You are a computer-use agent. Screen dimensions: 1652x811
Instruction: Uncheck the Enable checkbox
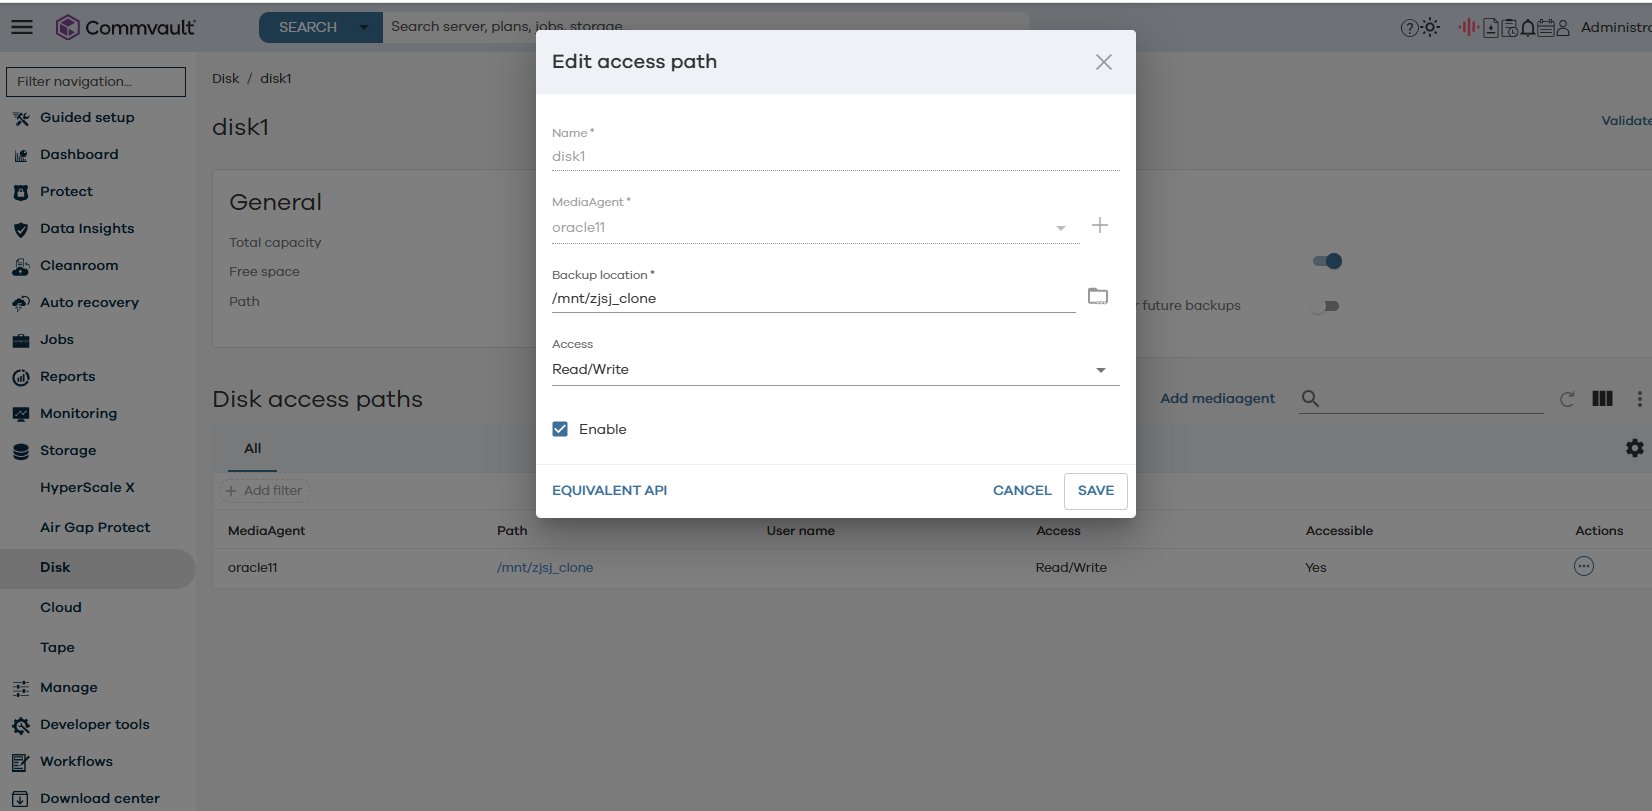pos(560,429)
